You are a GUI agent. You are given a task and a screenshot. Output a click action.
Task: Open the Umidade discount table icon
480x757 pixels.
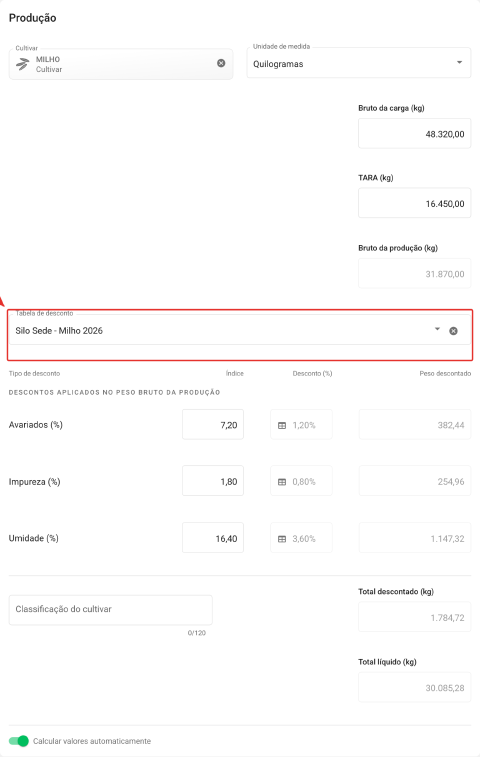click(x=282, y=539)
